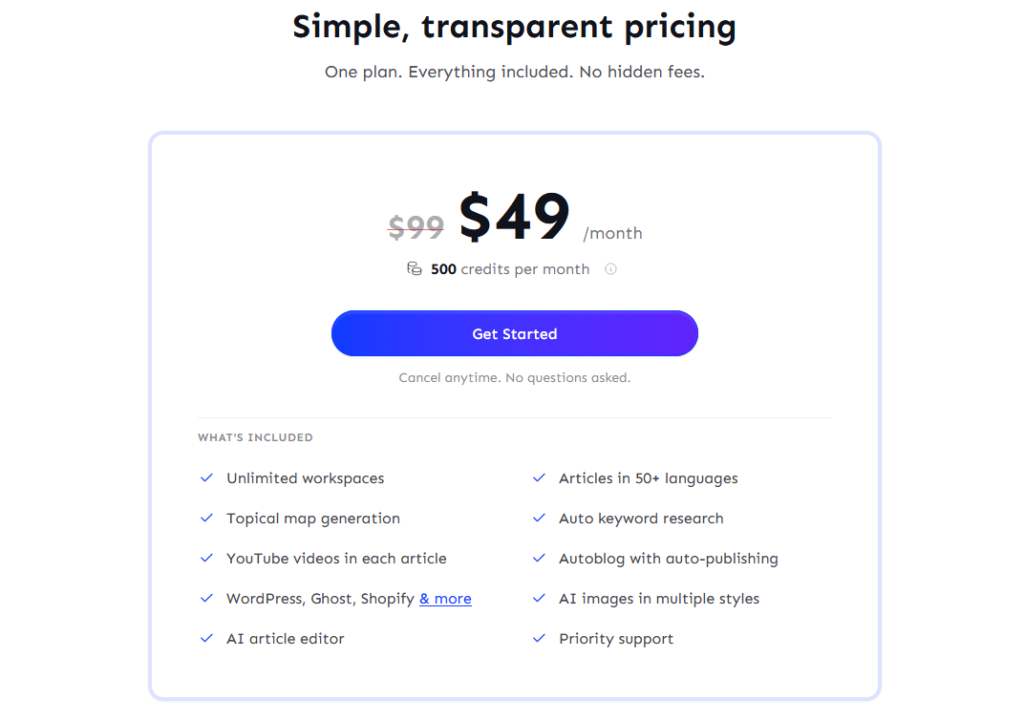
Task: Click checkmark beside Priority support
Action: pyautogui.click(x=539, y=638)
